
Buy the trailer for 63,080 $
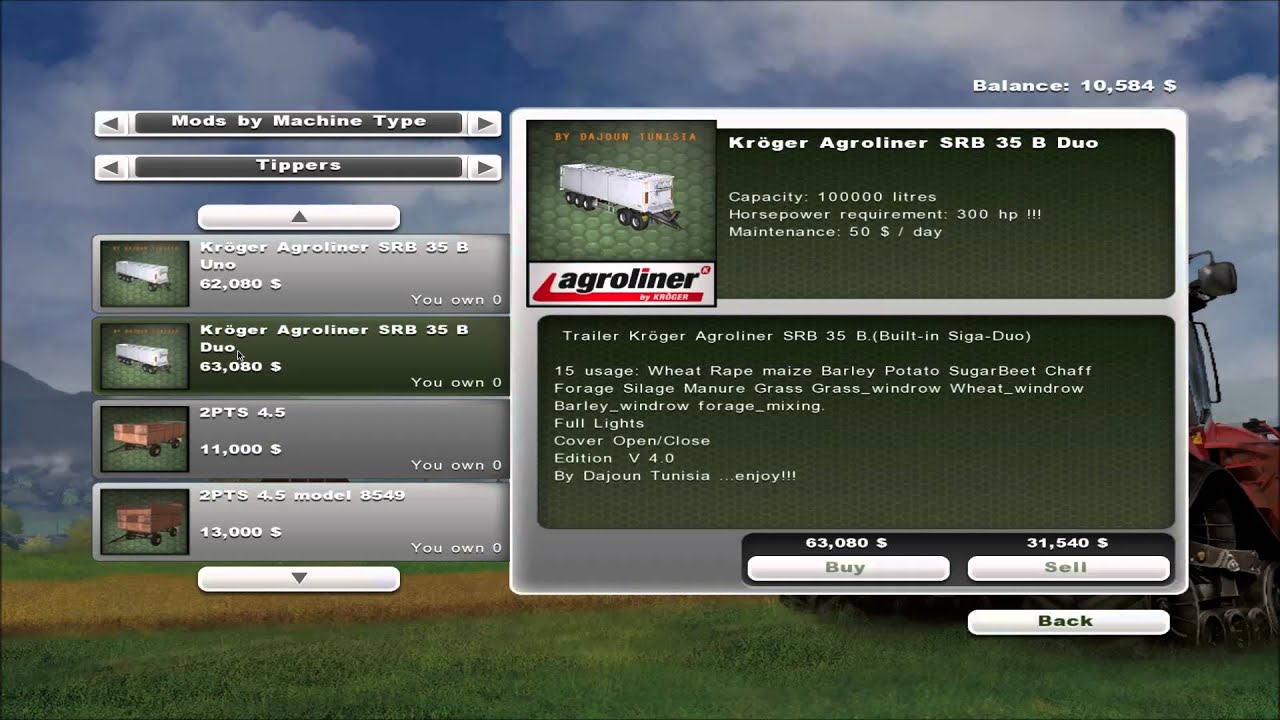coord(848,568)
